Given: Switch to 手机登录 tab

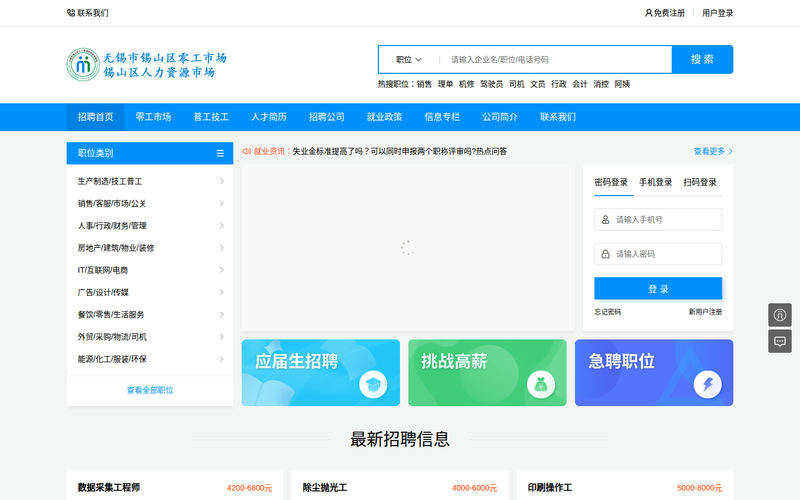Looking at the screenshot, I should (x=656, y=182).
